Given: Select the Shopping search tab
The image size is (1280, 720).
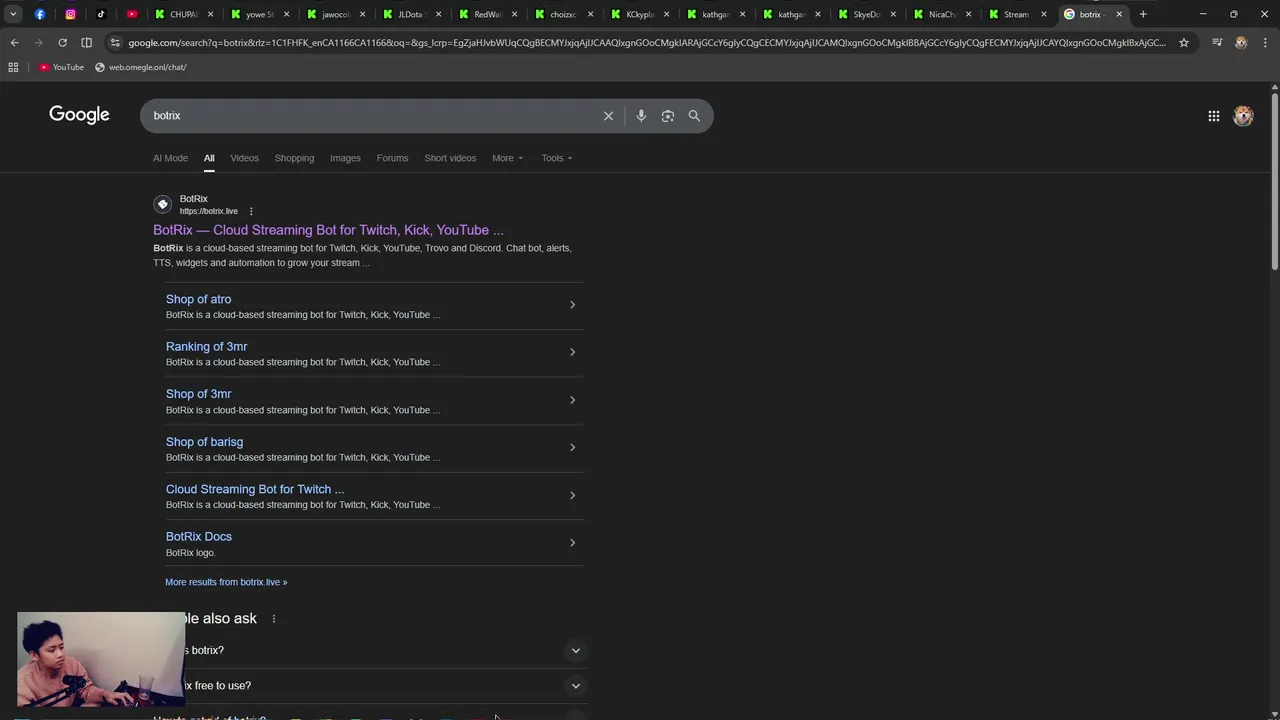Looking at the screenshot, I should (294, 158).
